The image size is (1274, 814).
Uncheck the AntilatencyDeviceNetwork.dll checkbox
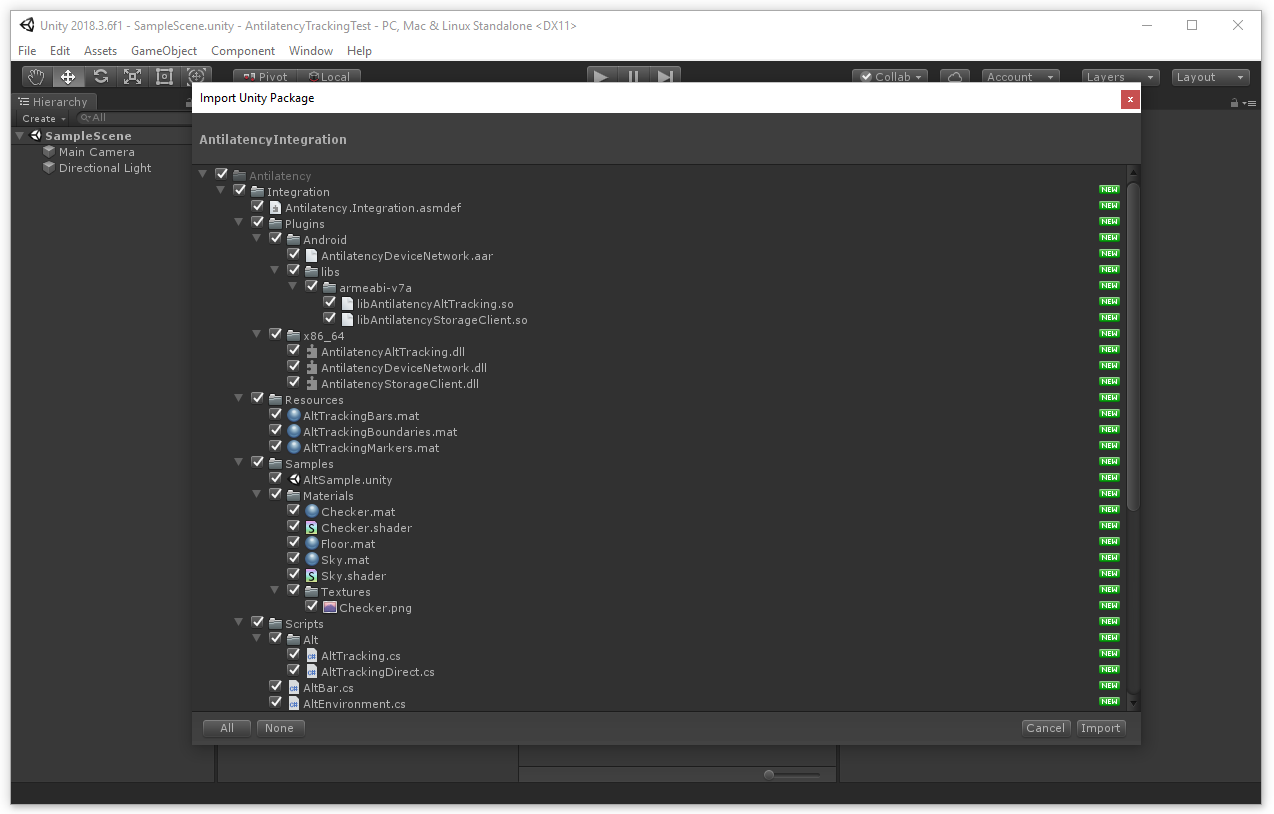[x=293, y=367]
